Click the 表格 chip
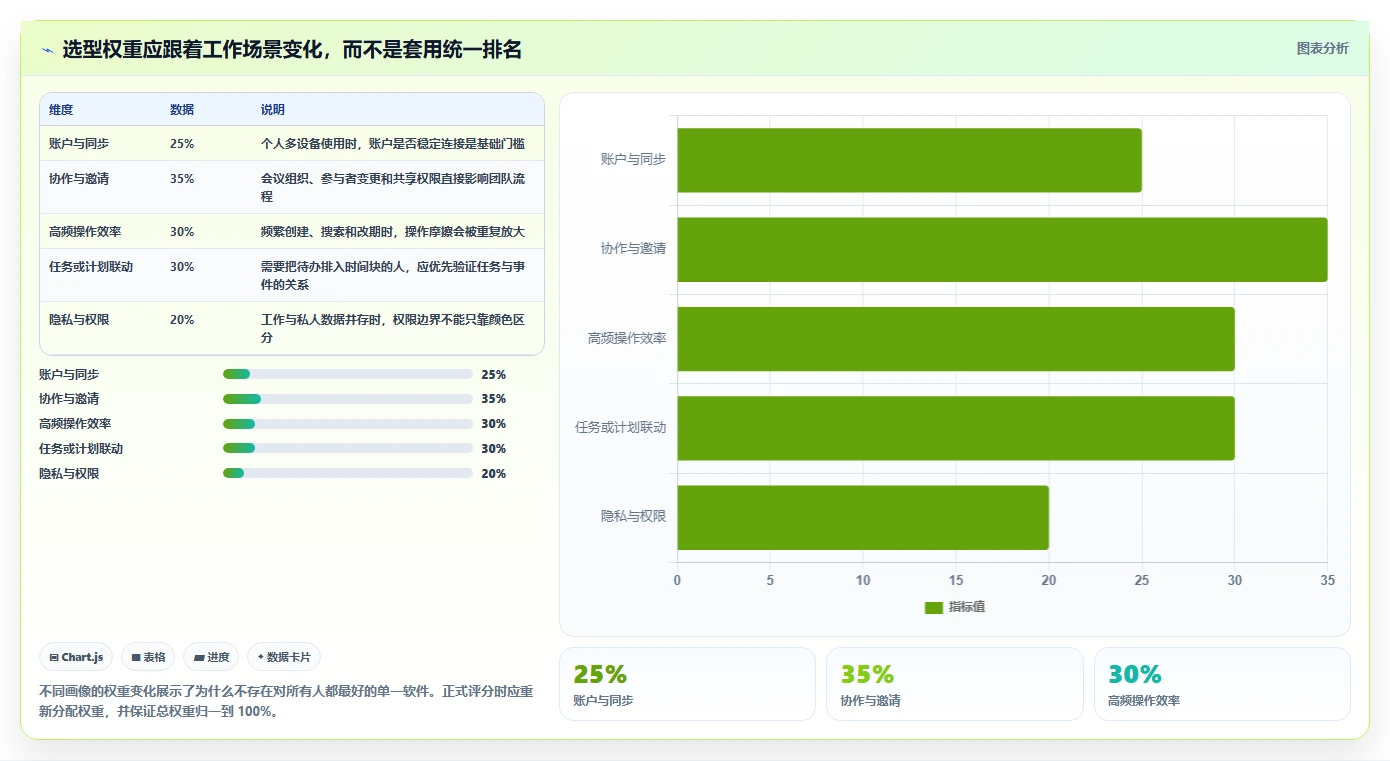The width and height of the screenshot is (1390, 761). (x=148, y=657)
